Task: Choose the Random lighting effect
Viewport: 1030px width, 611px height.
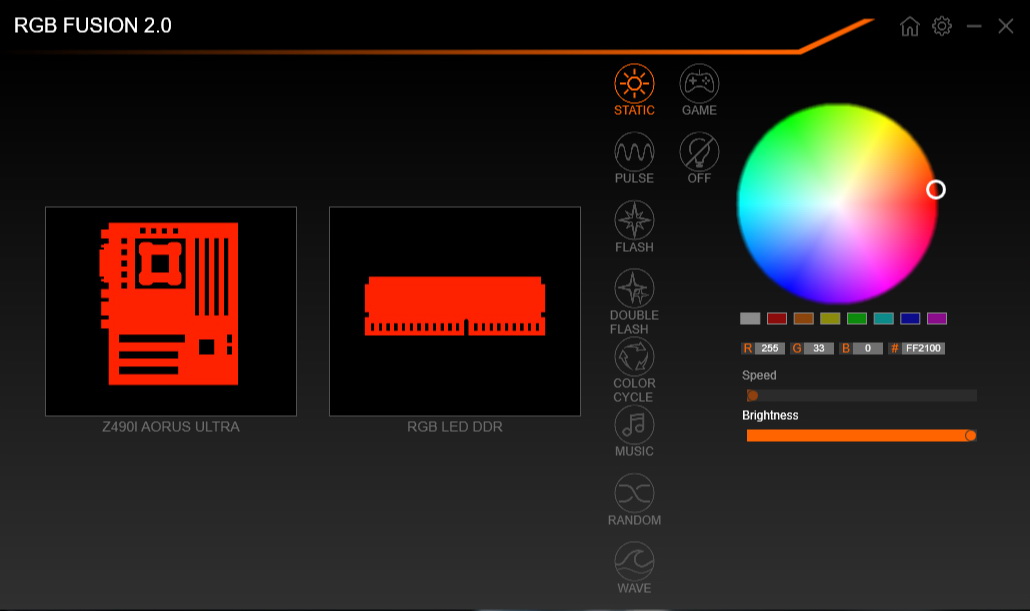Action: coord(634,493)
